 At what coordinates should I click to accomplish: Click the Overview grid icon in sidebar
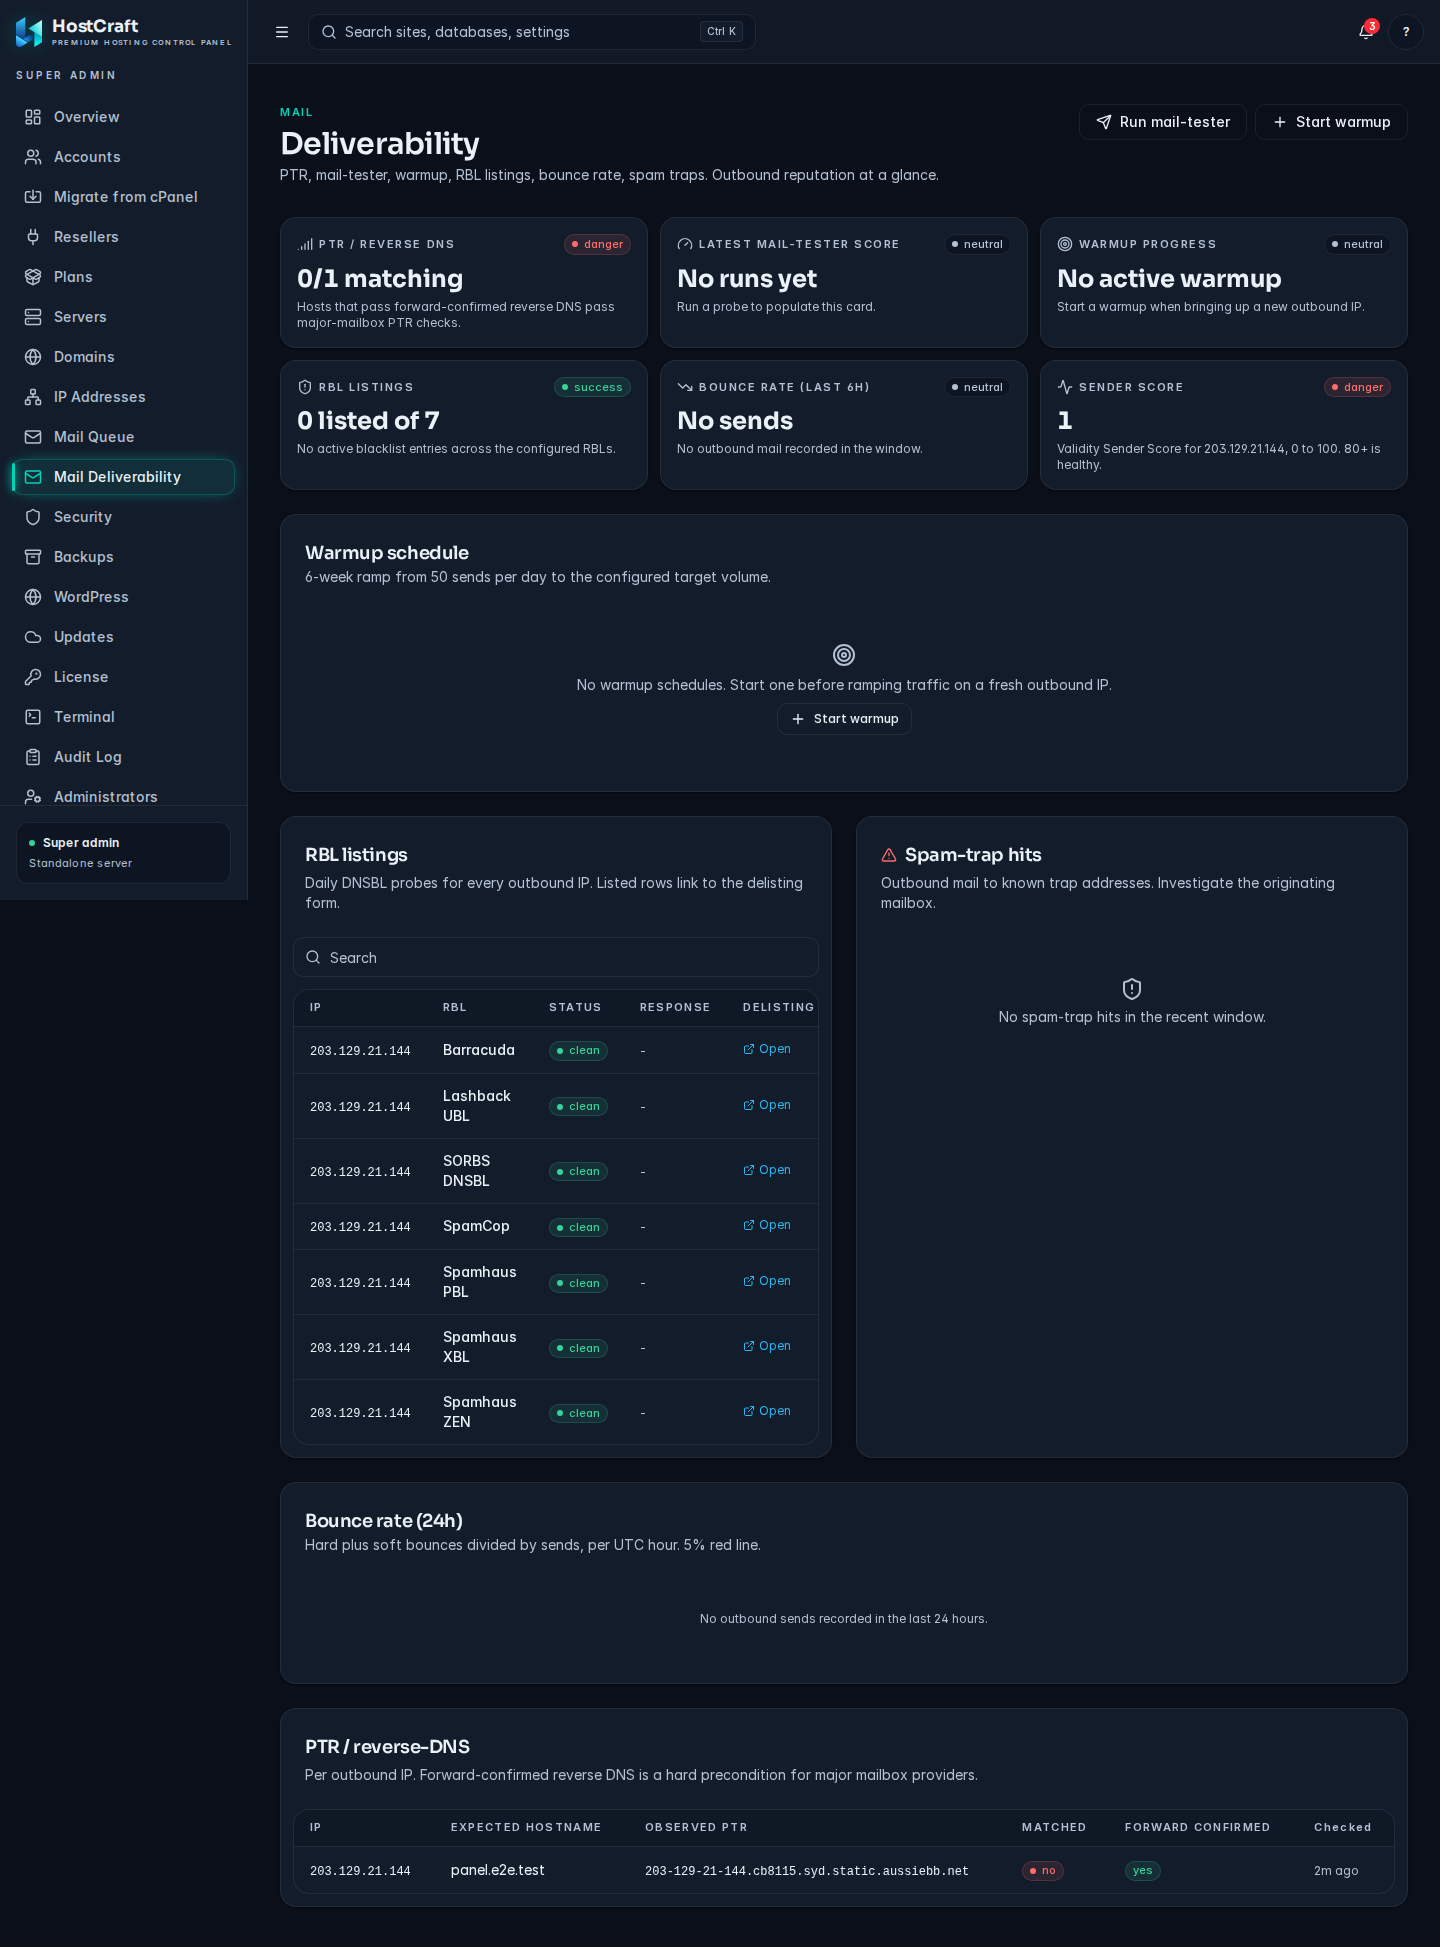[x=33, y=117]
